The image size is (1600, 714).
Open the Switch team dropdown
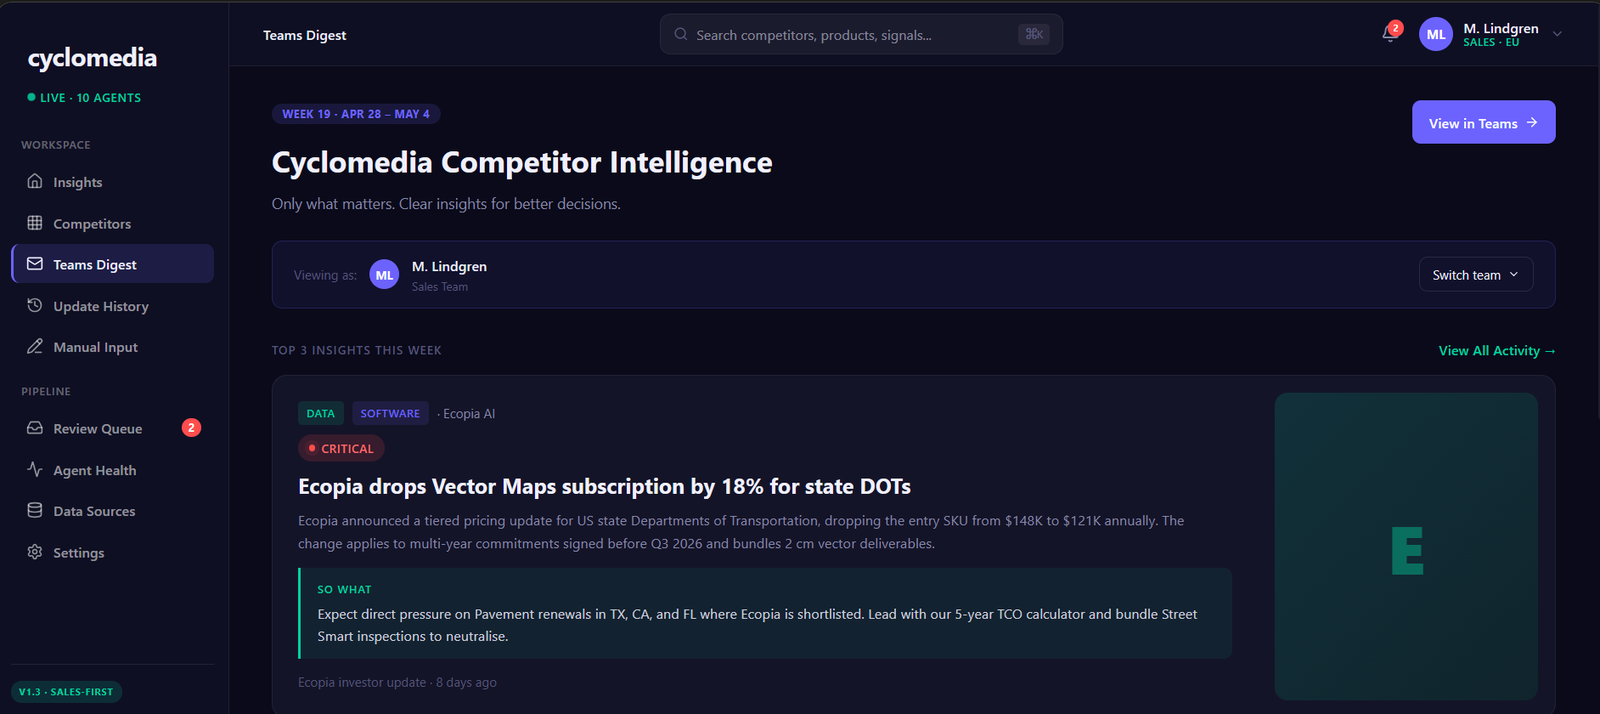click(x=1476, y=275)
